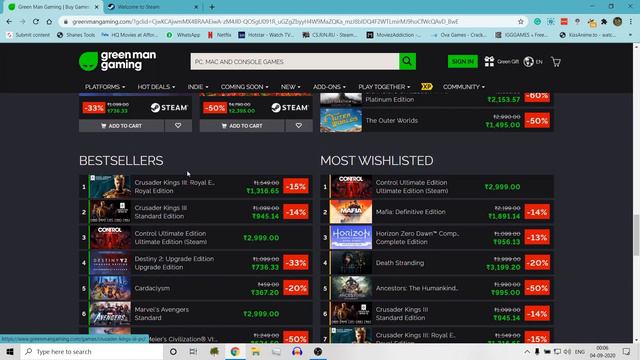The height and width of the screenshot is (360, 640).
Task: Open the shopping cart icon
Action: coord(556,62)
